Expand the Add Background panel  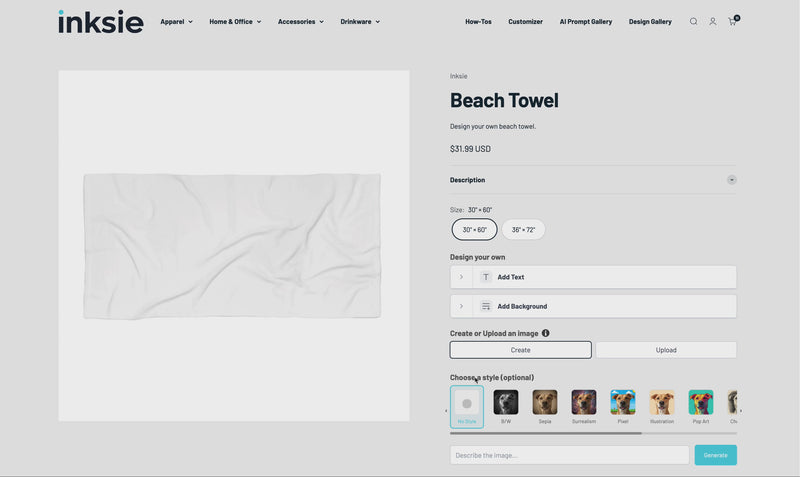593,306
